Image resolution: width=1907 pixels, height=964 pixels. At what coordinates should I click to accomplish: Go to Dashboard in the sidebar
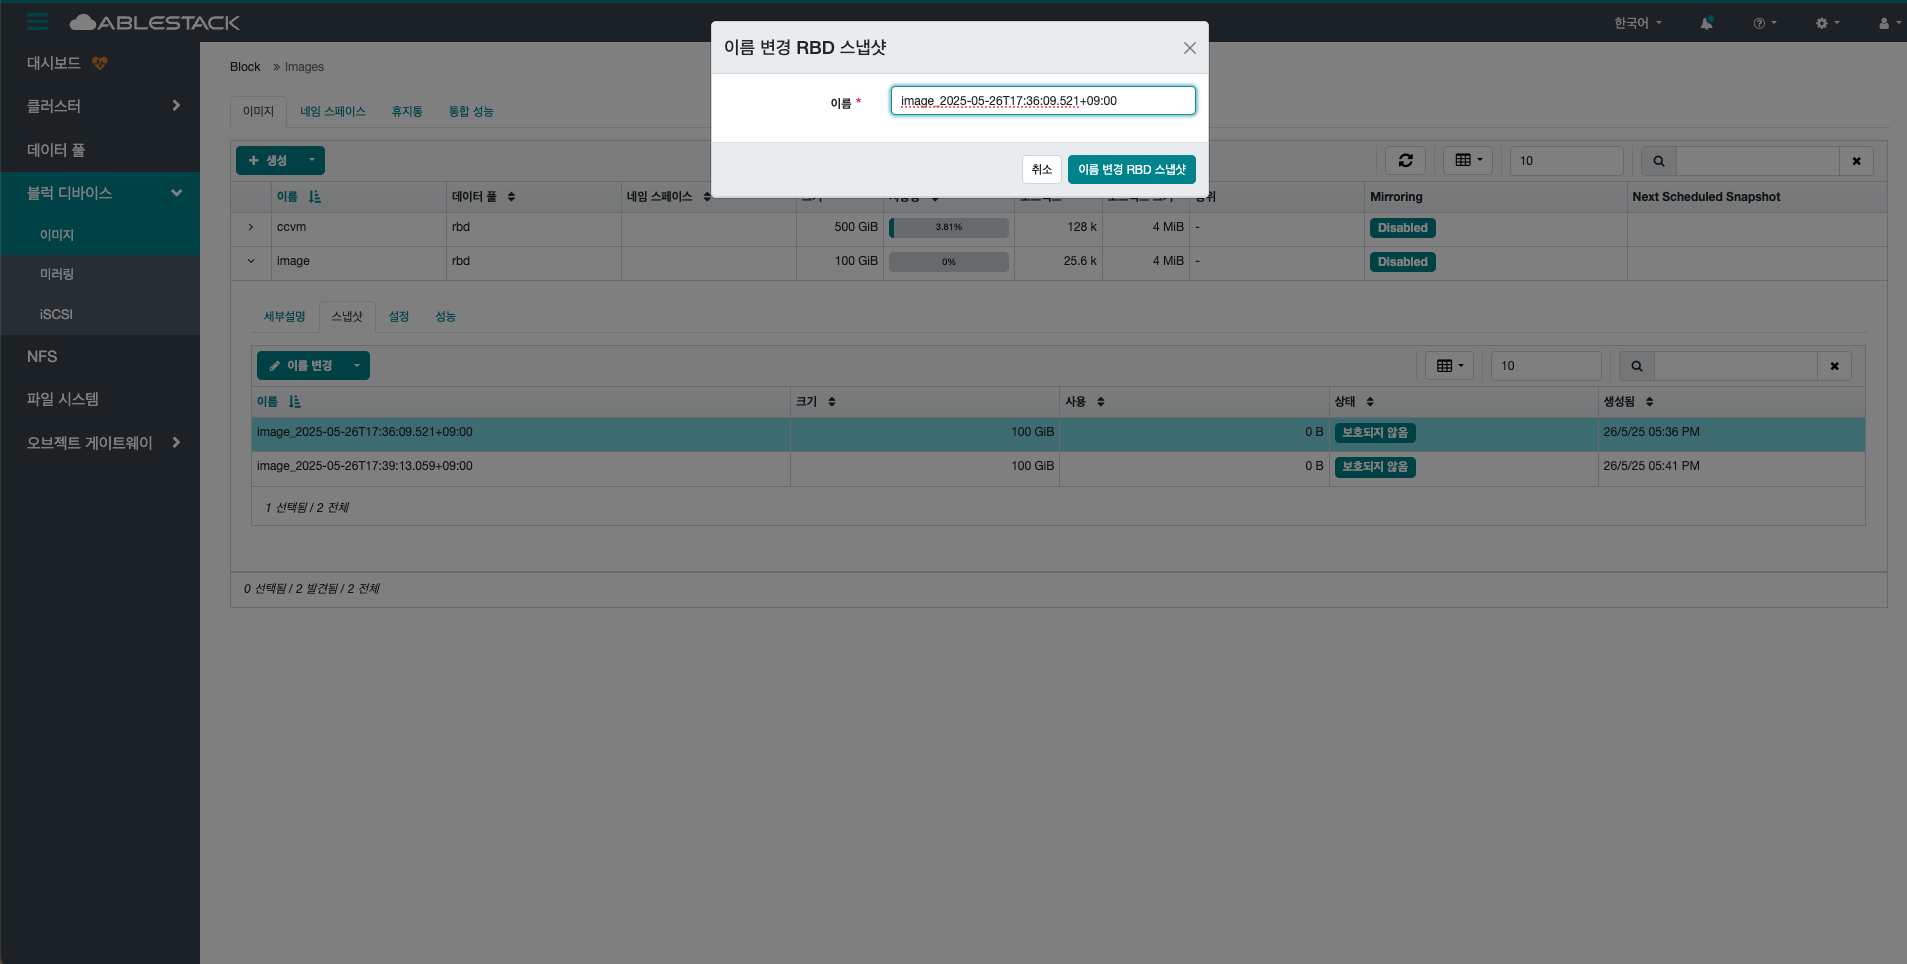tap(54, 63)
